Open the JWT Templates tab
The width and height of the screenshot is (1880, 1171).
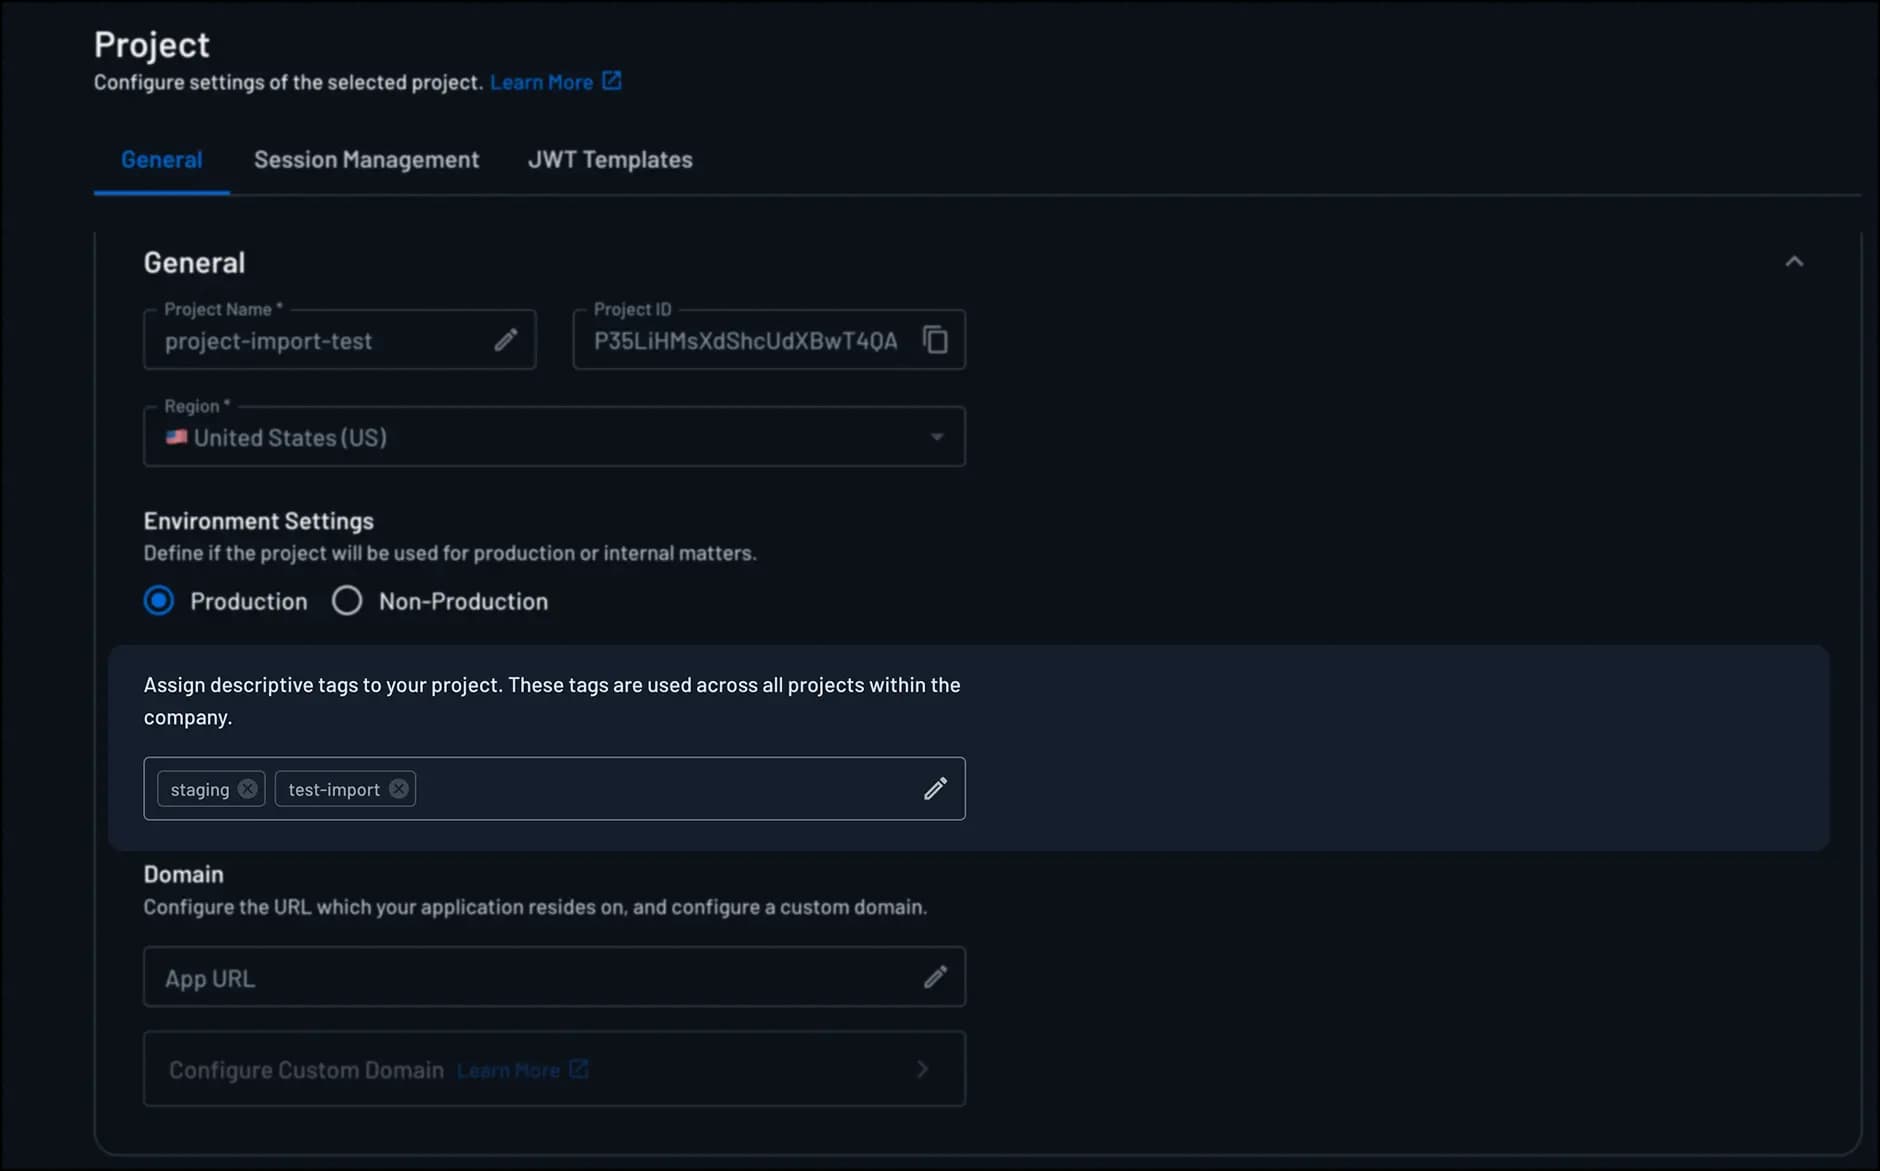point(610,160)
